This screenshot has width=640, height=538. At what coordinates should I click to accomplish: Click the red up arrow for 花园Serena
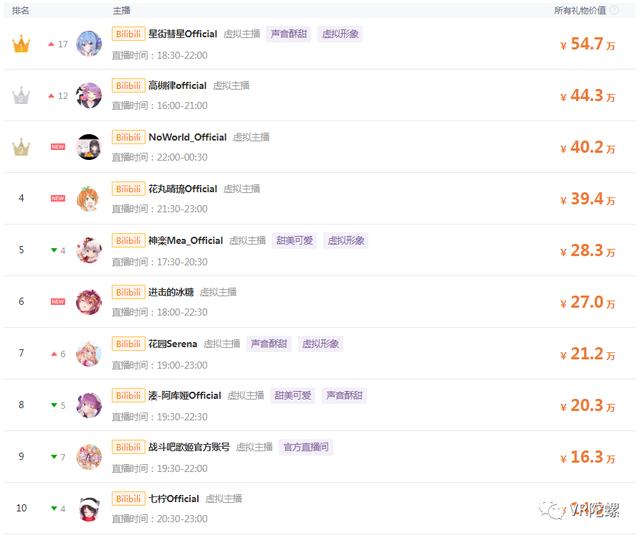[54, 353]
